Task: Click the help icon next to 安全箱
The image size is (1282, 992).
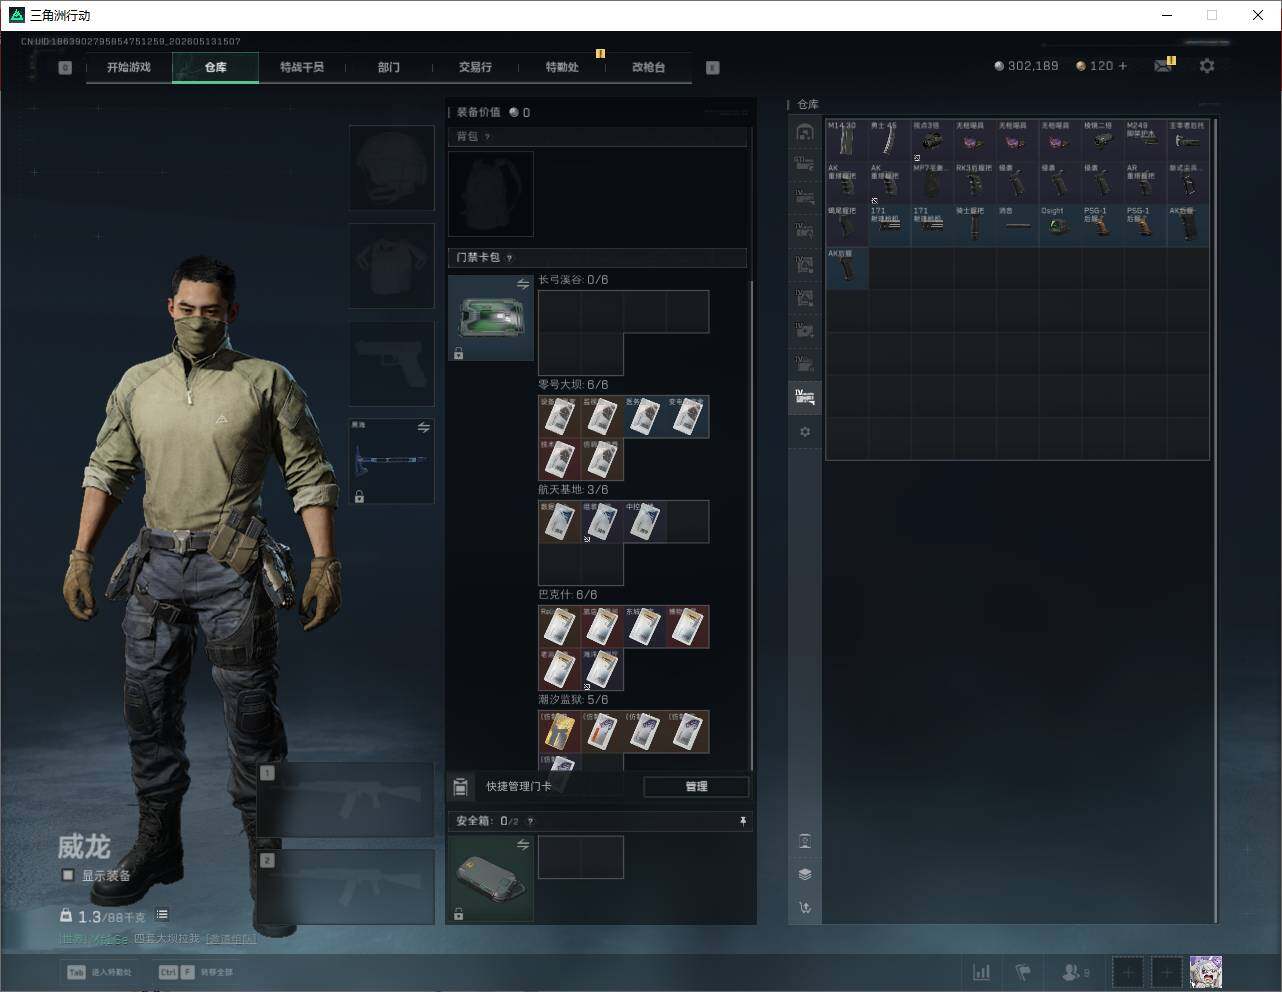Action: 530,822
